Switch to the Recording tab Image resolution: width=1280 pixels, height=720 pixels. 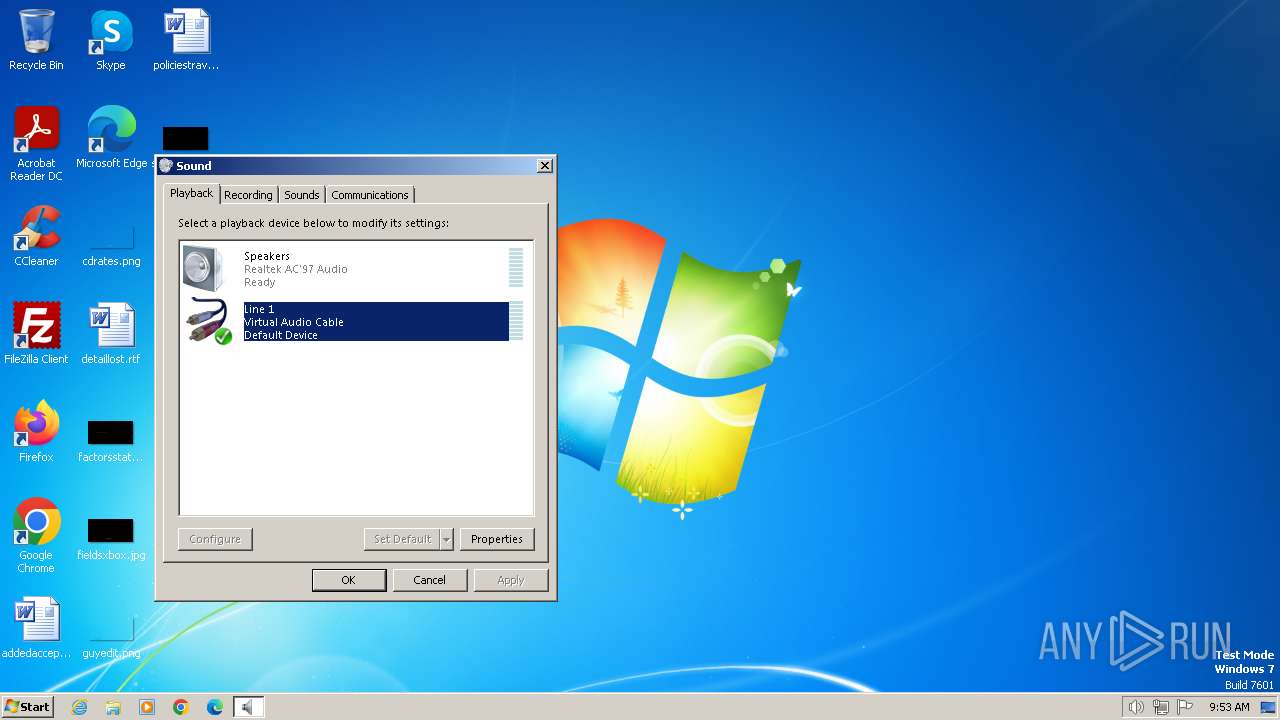[x=248, y=195]
